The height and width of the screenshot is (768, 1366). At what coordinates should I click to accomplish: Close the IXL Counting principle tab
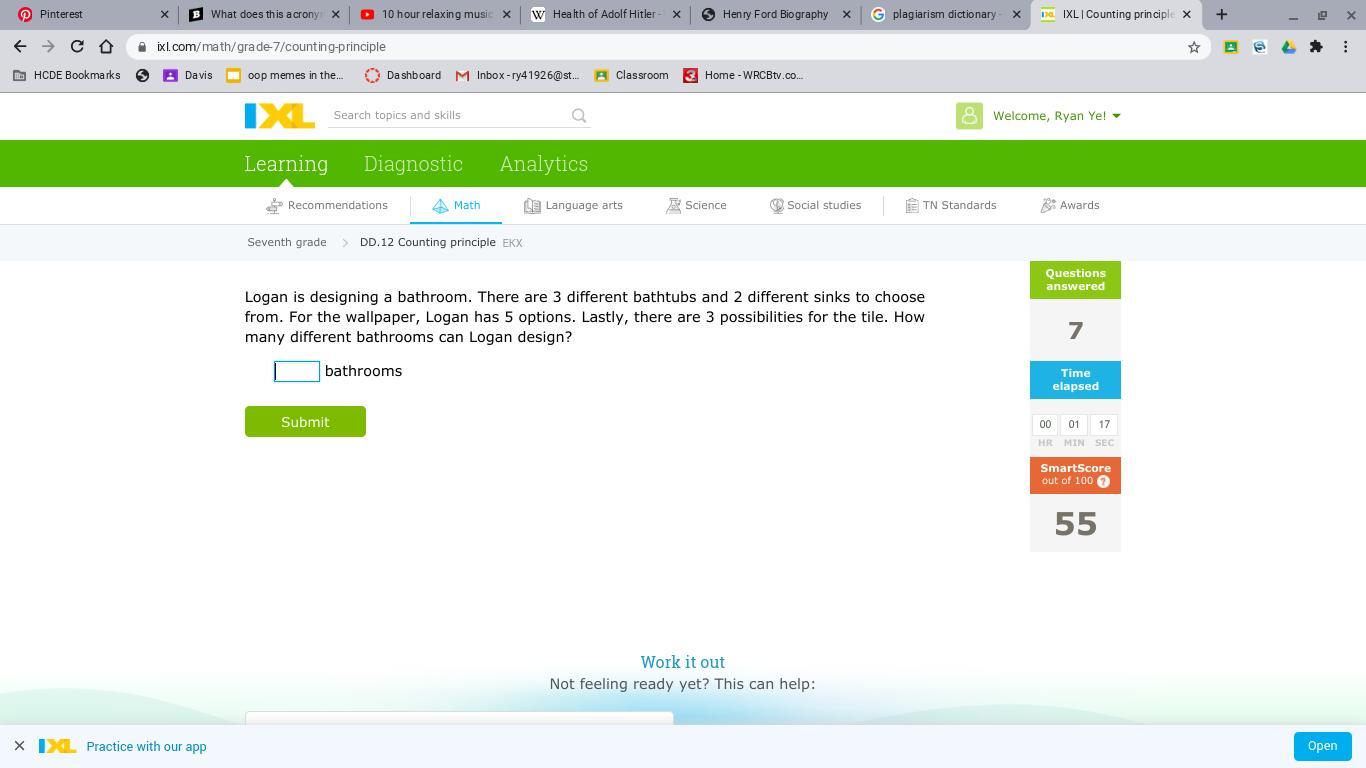click(1187, 15)
